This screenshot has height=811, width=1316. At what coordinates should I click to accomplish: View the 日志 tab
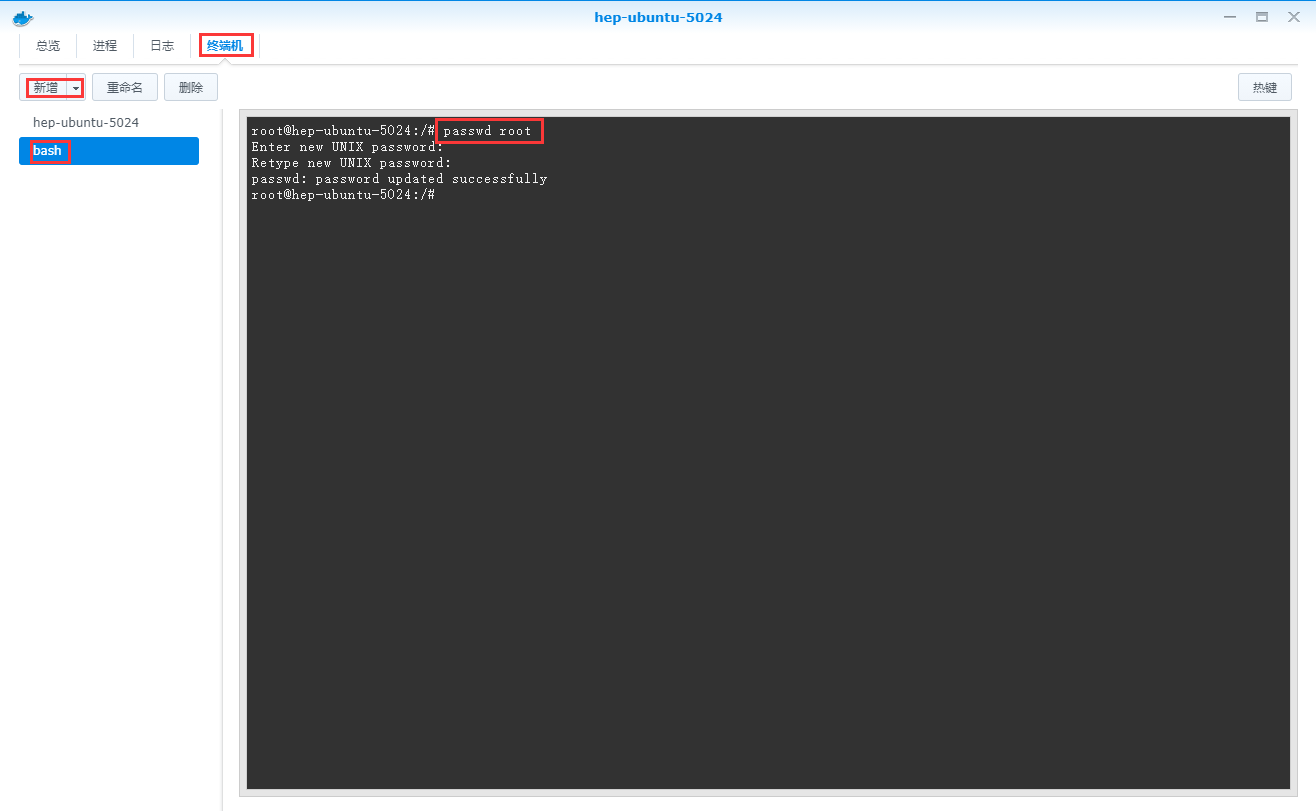pos(162,46)
